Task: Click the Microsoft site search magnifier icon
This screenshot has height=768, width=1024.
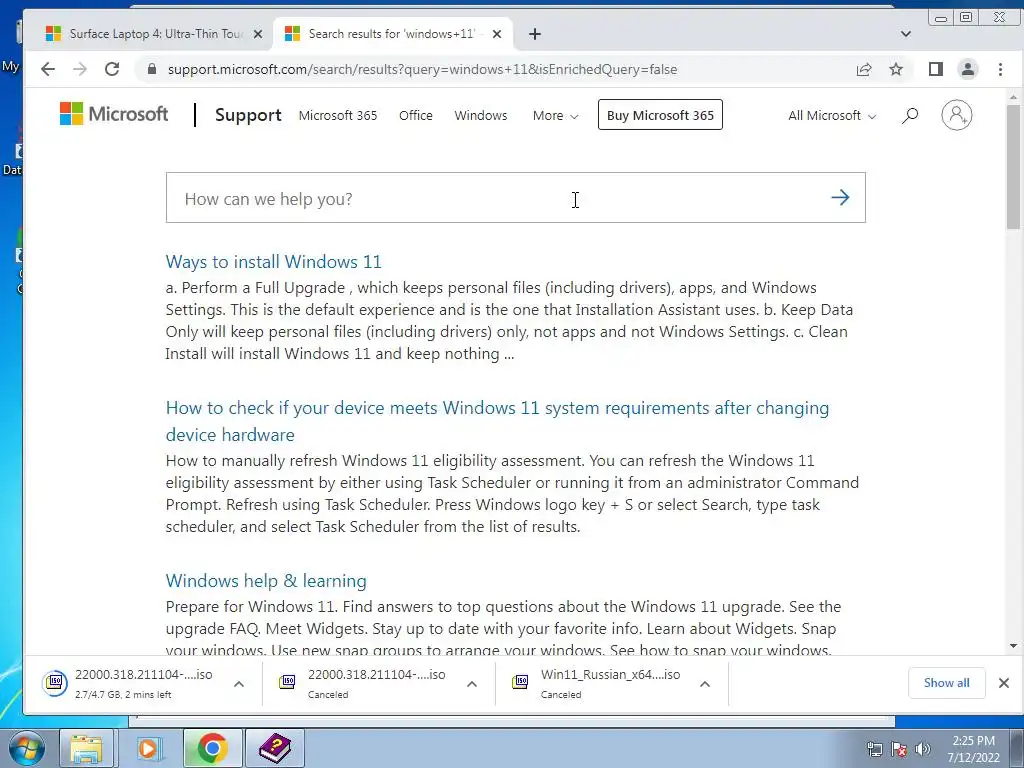Action: coord(910,116)
